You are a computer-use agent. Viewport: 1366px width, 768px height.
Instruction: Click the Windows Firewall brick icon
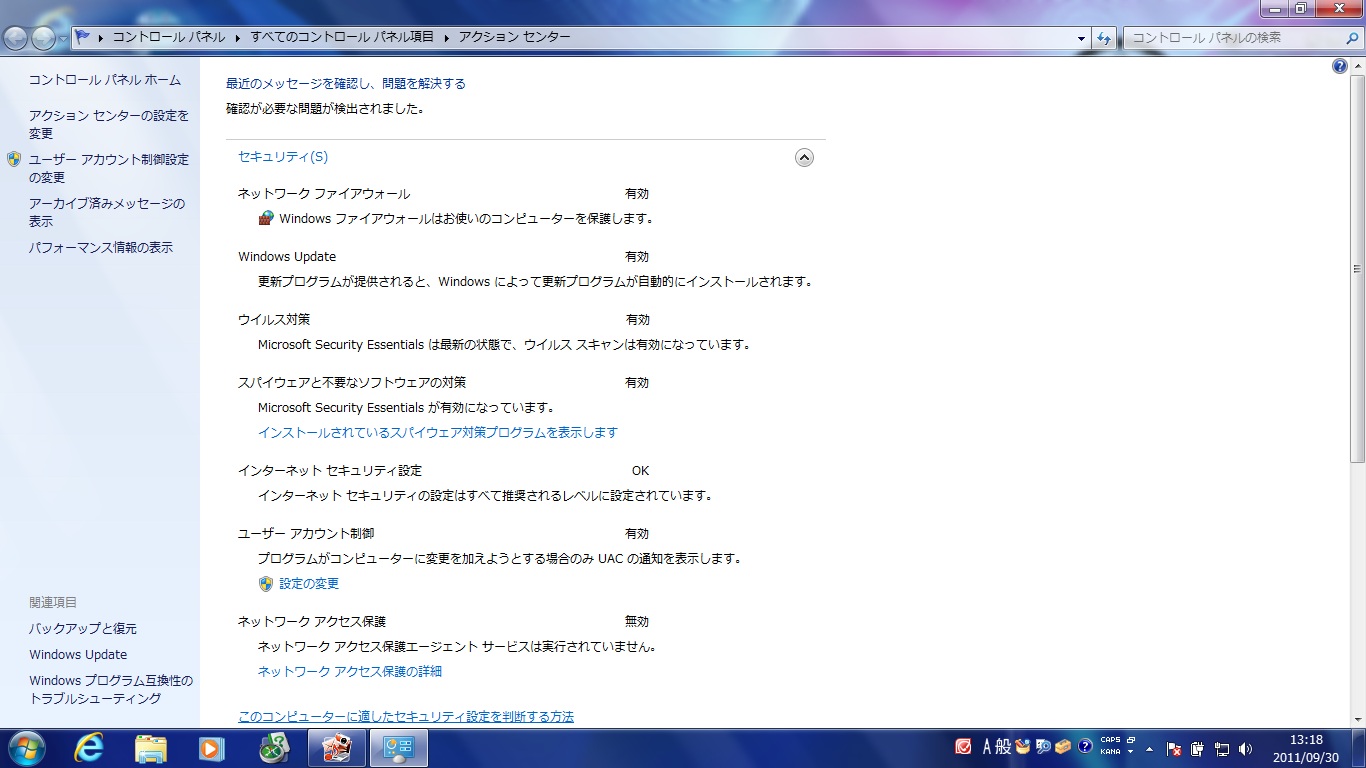pos(266,218)
